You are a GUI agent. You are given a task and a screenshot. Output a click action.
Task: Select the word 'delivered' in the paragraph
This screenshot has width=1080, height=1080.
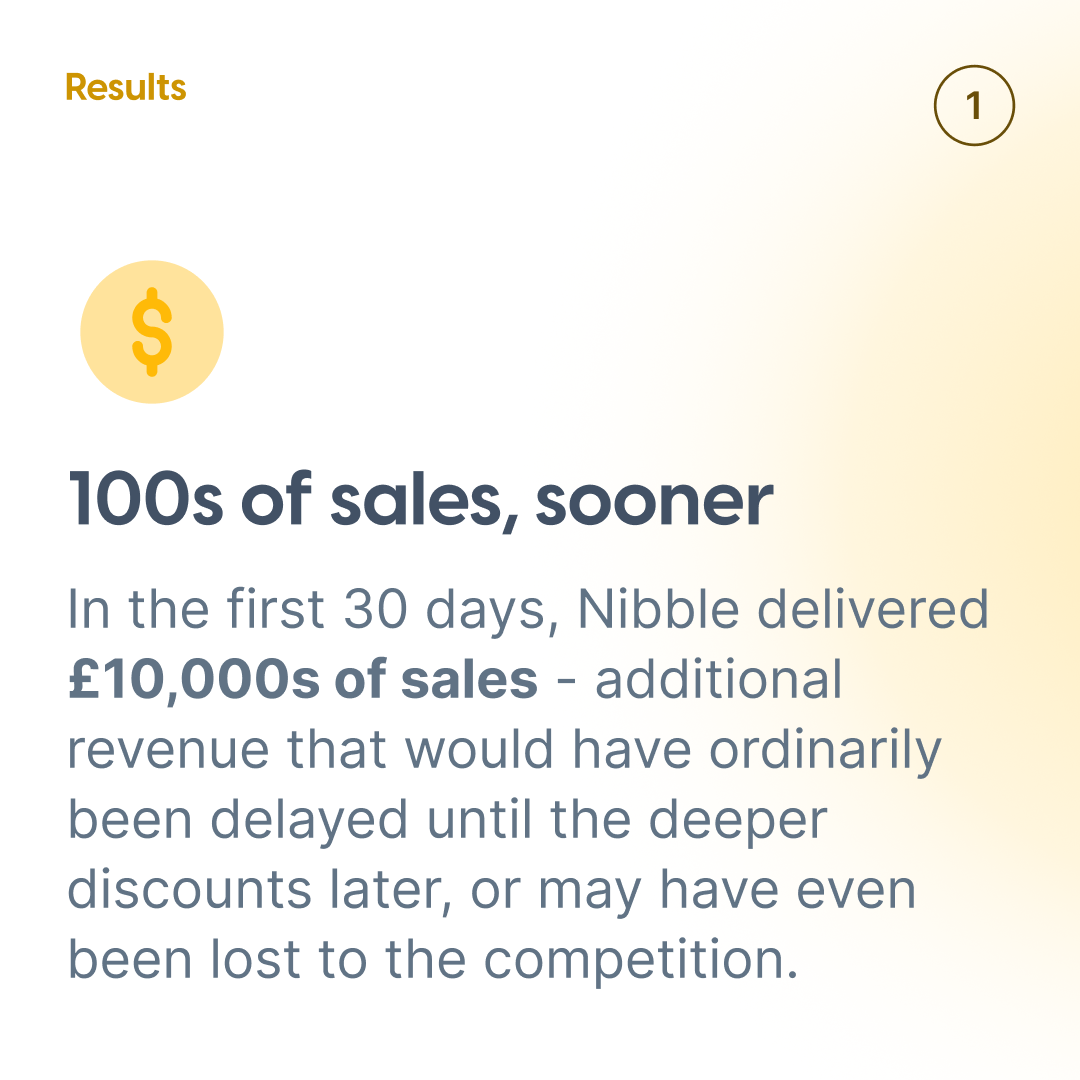pyautogui.click(x=873, y=609)
